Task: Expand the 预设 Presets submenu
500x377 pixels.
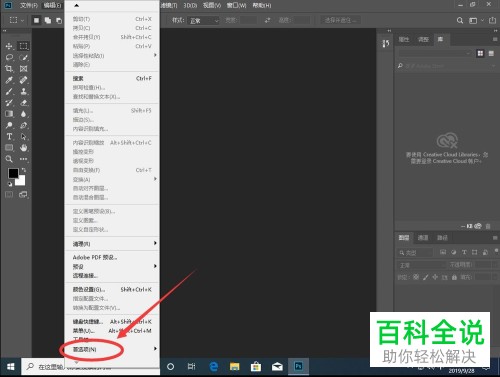Action: (112, 267)
